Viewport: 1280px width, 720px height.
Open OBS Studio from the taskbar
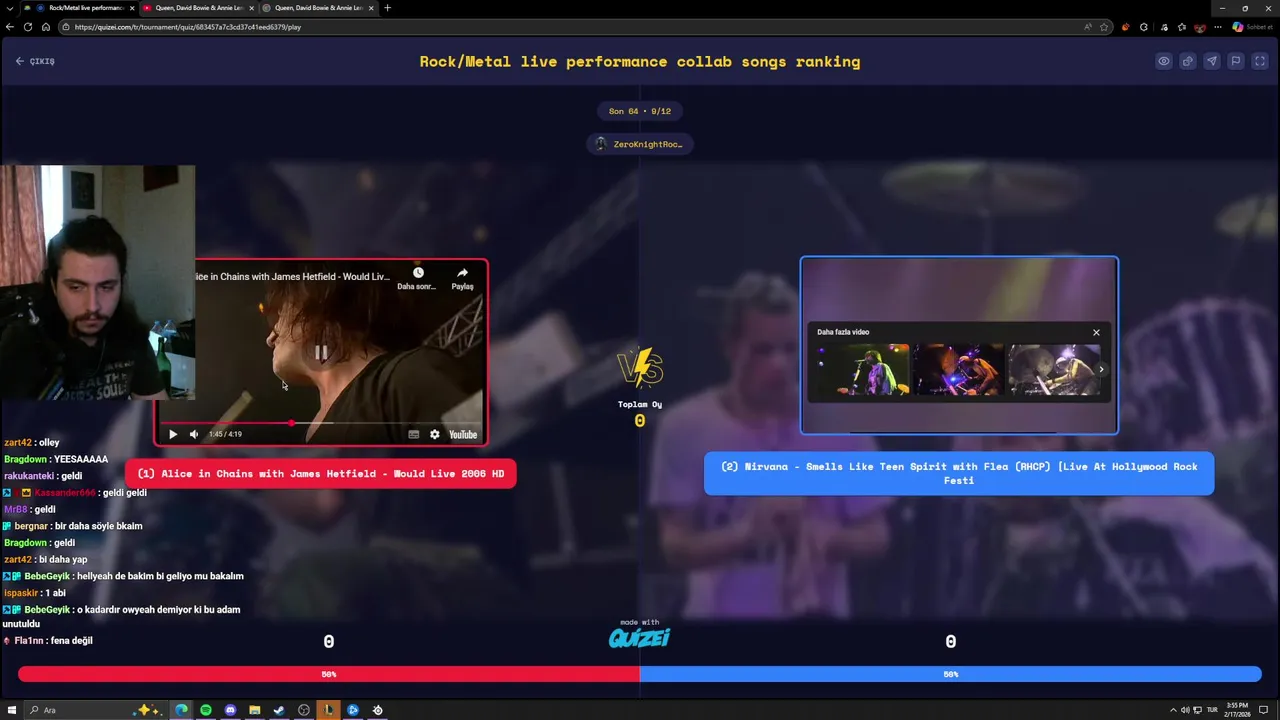tap(304, 710)
